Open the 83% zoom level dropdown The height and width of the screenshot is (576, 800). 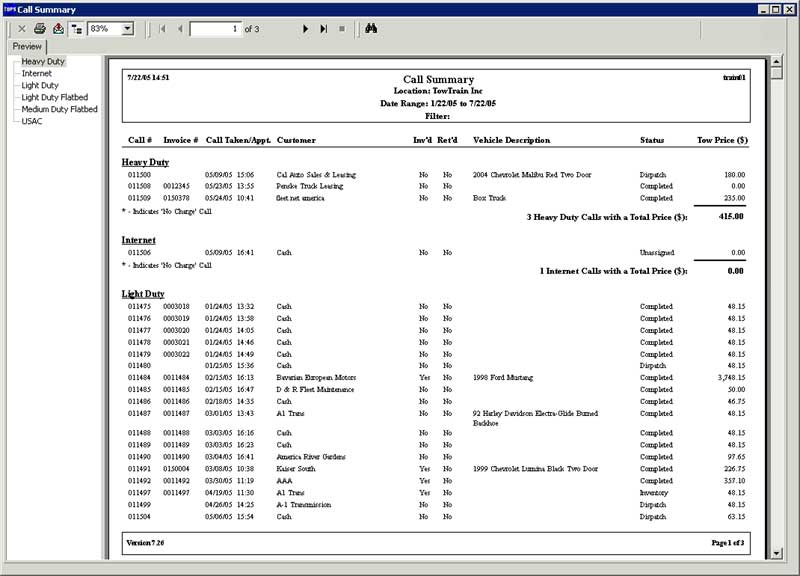[x=128, y=29]
